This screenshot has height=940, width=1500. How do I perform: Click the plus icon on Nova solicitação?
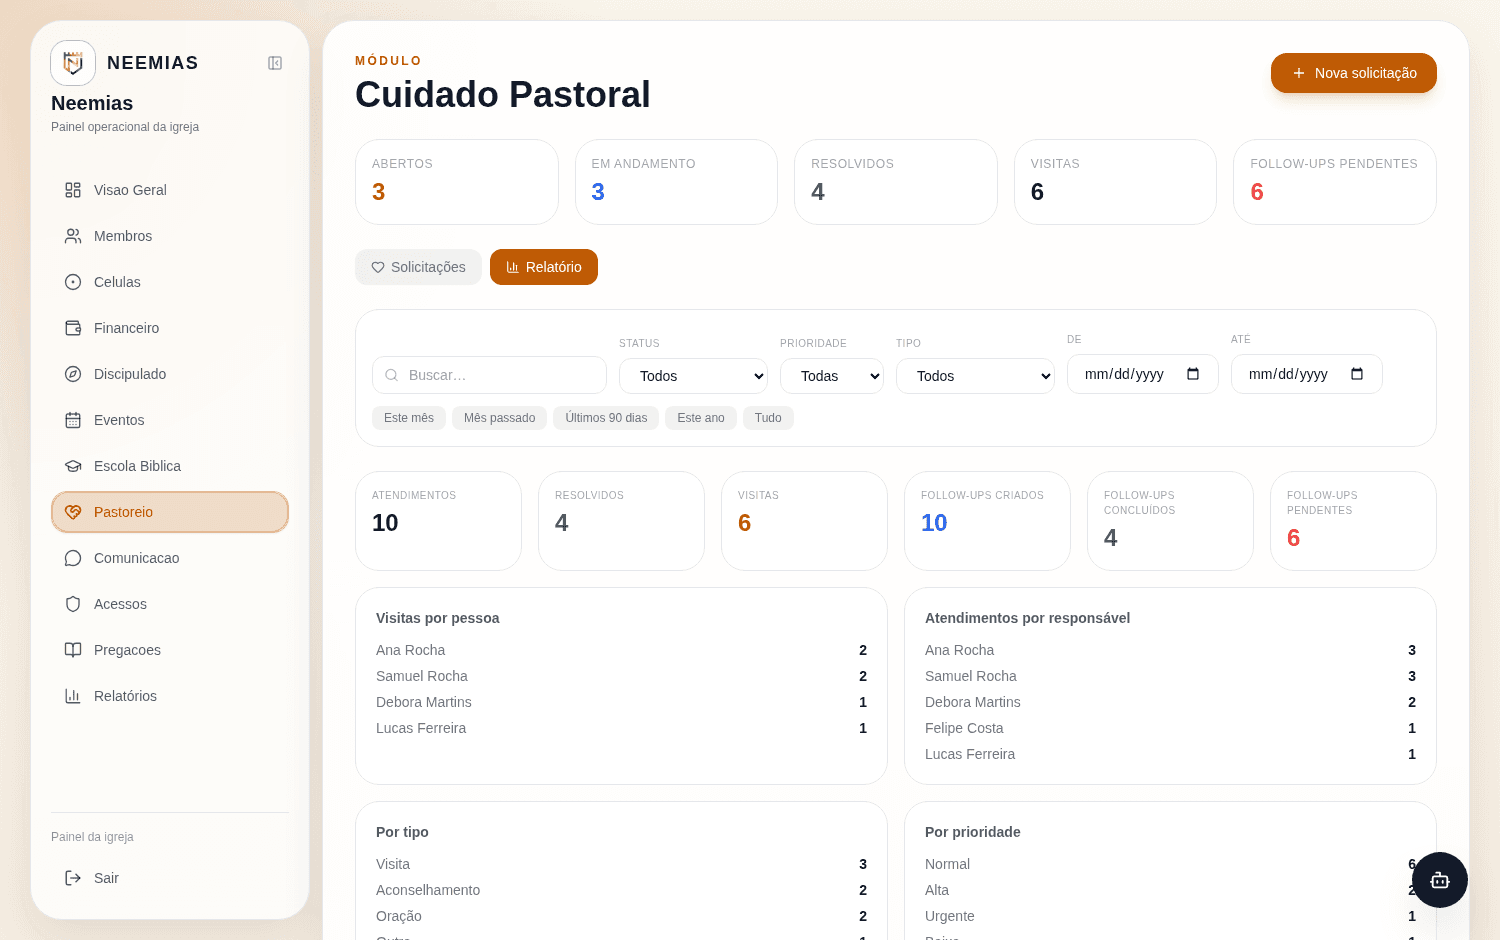click(1299, 73)
